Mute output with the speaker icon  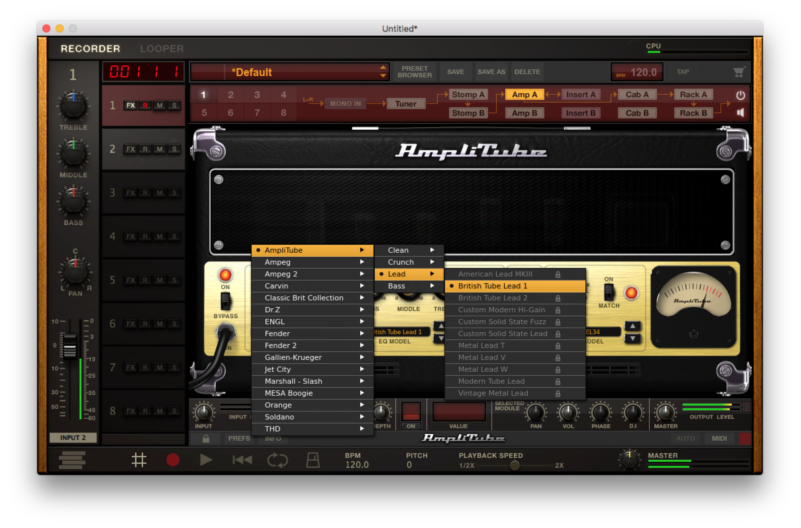740,112
